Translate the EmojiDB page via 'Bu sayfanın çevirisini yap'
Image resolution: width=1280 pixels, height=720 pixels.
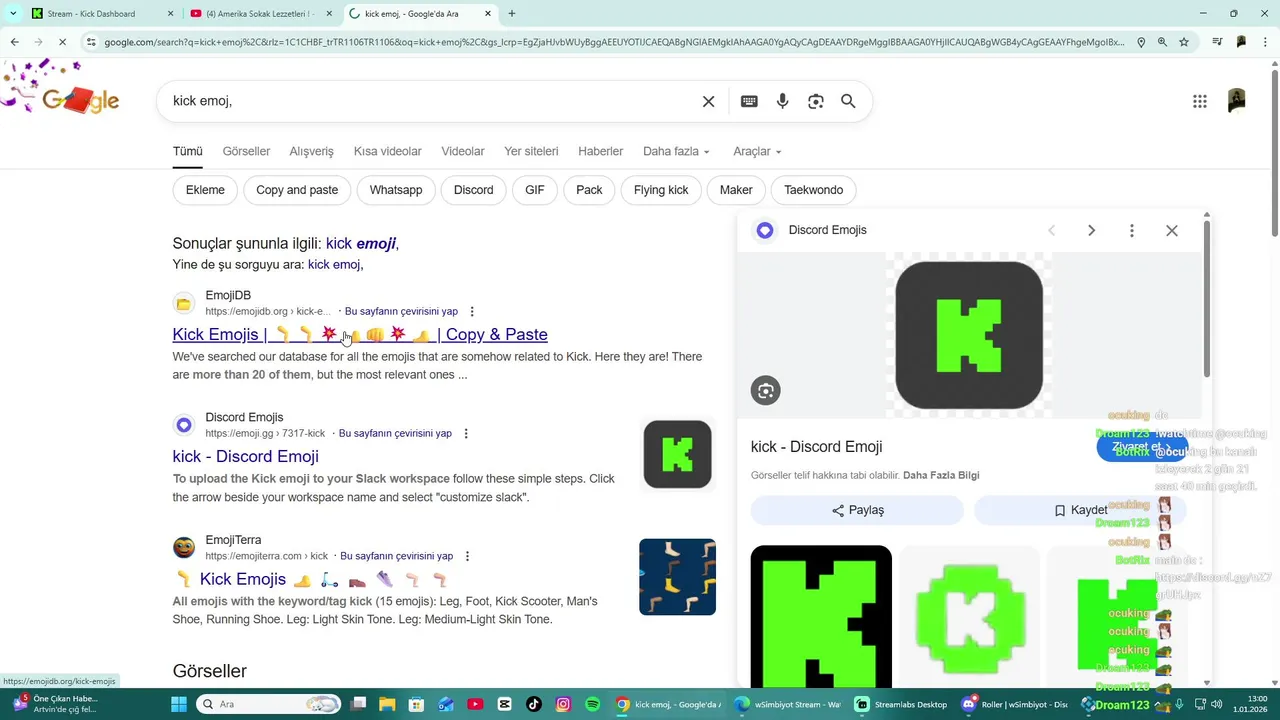click(x=401, y=312)
